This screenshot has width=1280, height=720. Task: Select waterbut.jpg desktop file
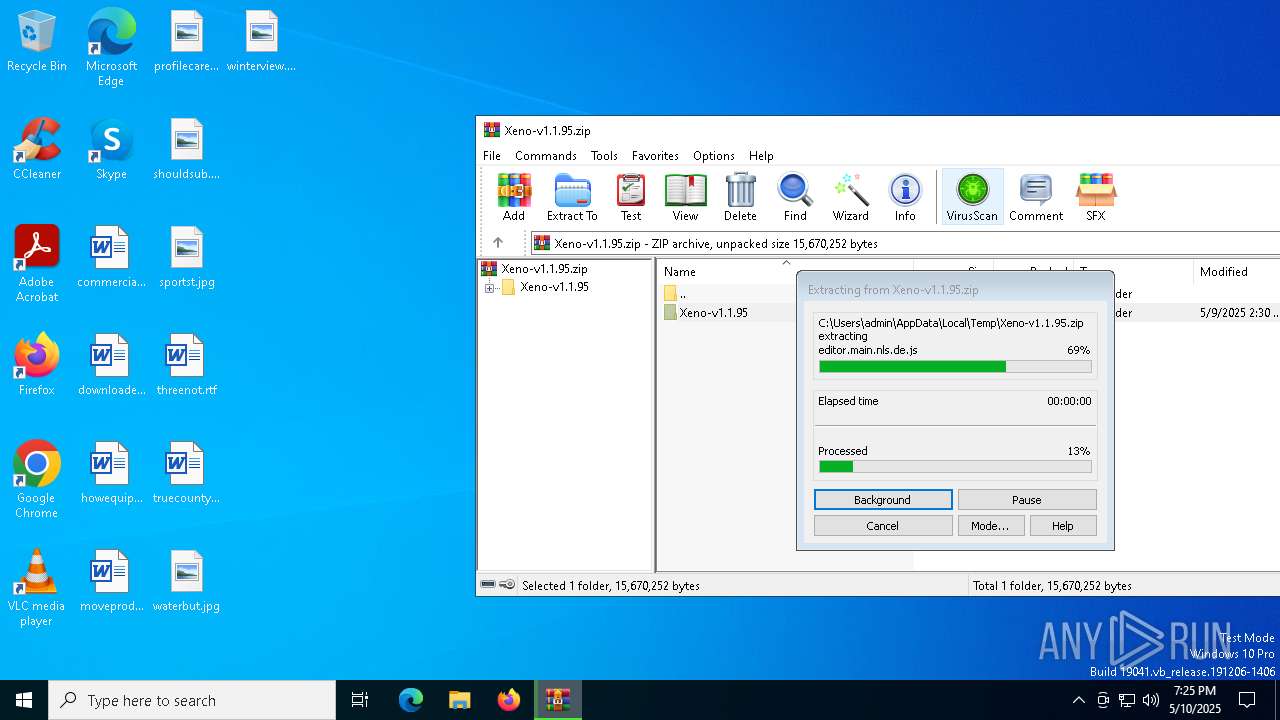187,582
